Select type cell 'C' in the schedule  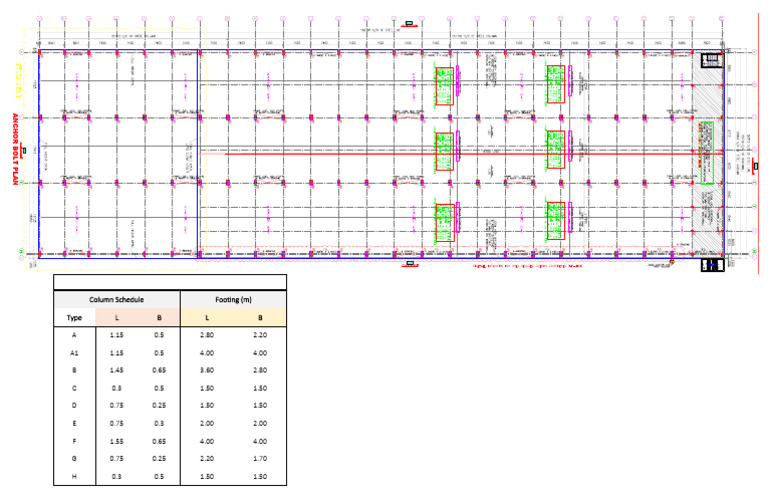[74, 388]
